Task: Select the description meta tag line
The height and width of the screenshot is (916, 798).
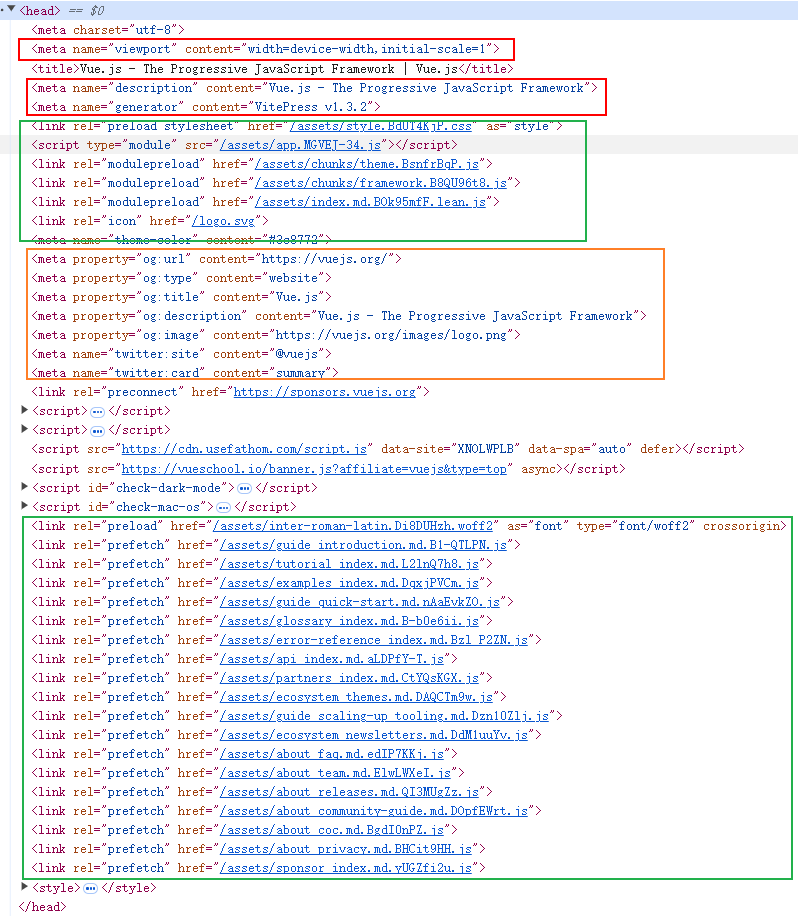Action: (314, 88)
